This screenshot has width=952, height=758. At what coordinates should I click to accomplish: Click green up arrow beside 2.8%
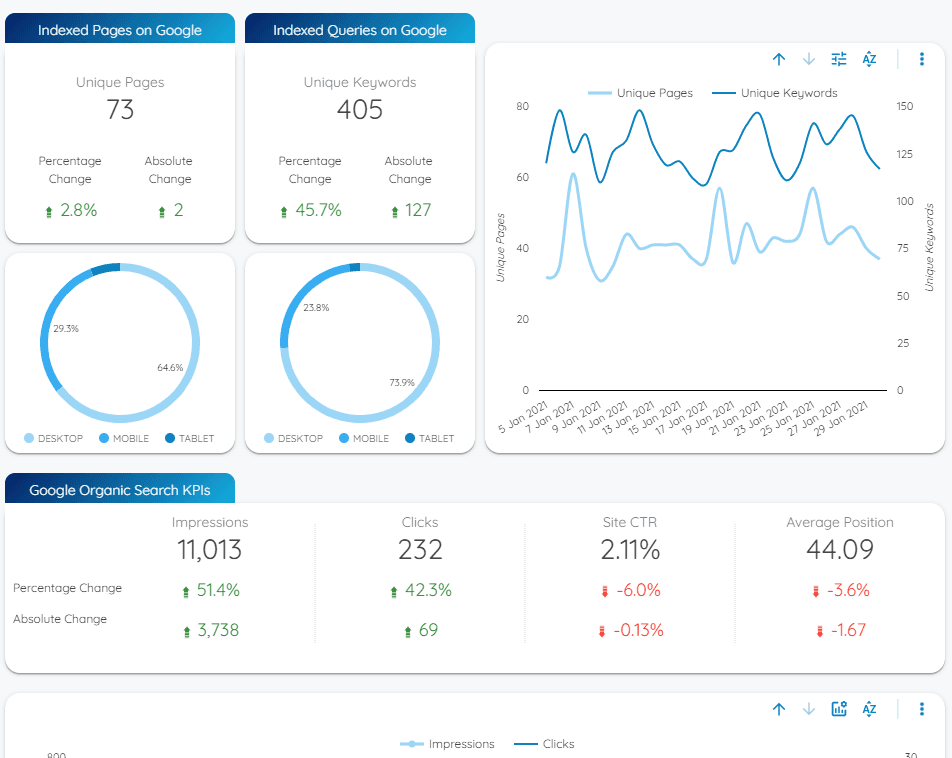49,212
